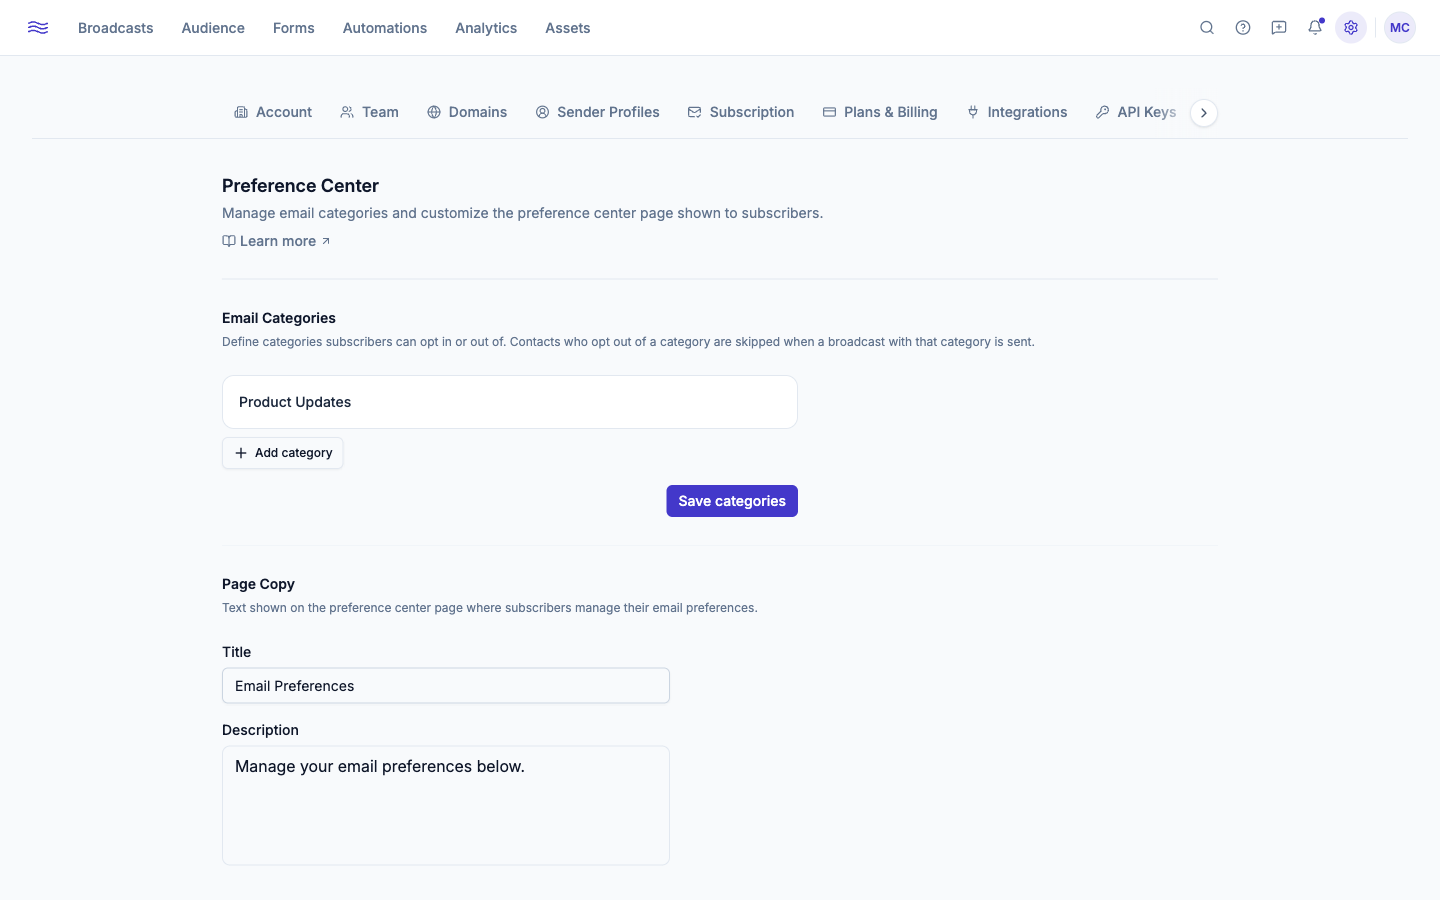Open the help question mark icon
This screenshot has width=1440, height=900.
pos(1243,28)
